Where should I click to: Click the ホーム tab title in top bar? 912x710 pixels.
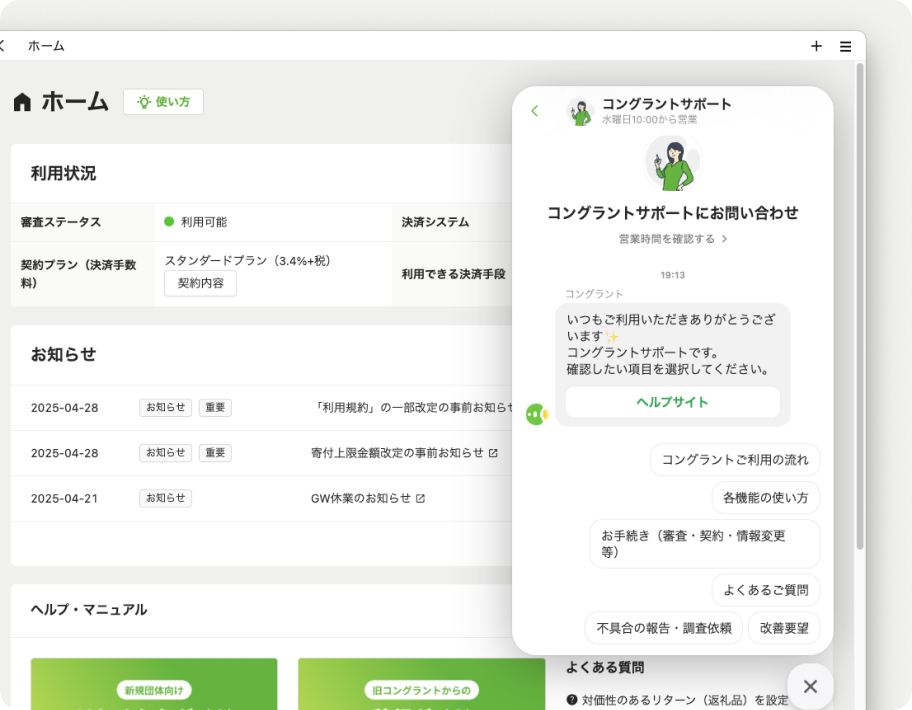[46, 46]
